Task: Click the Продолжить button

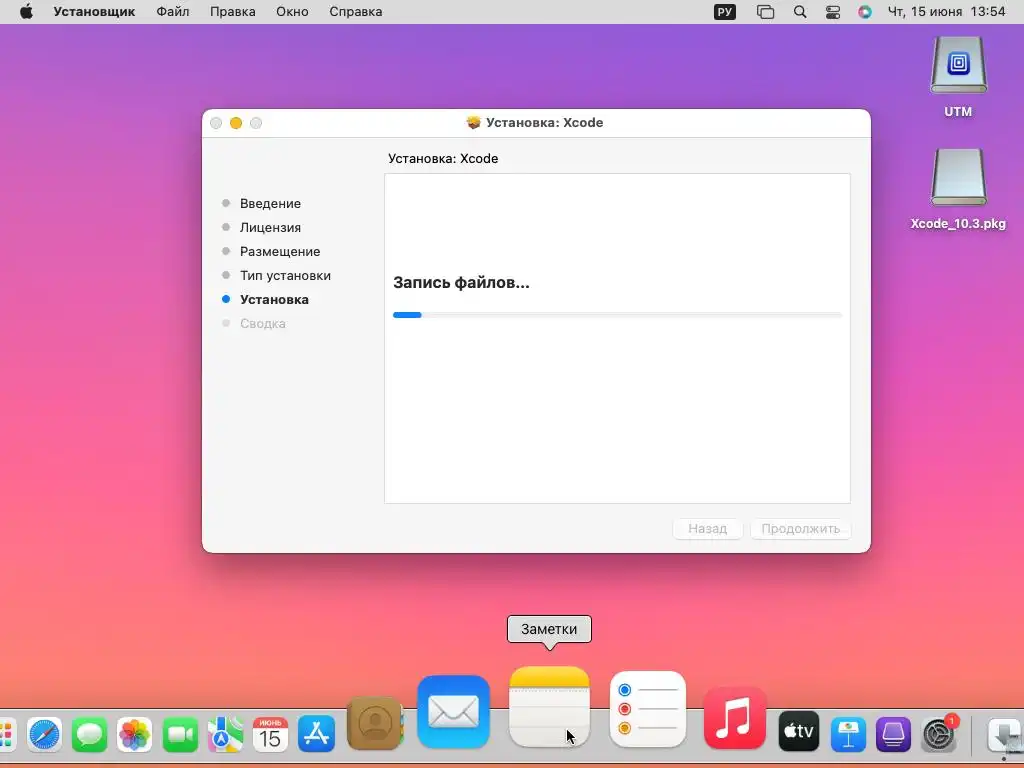Action: tap(801, 528)
